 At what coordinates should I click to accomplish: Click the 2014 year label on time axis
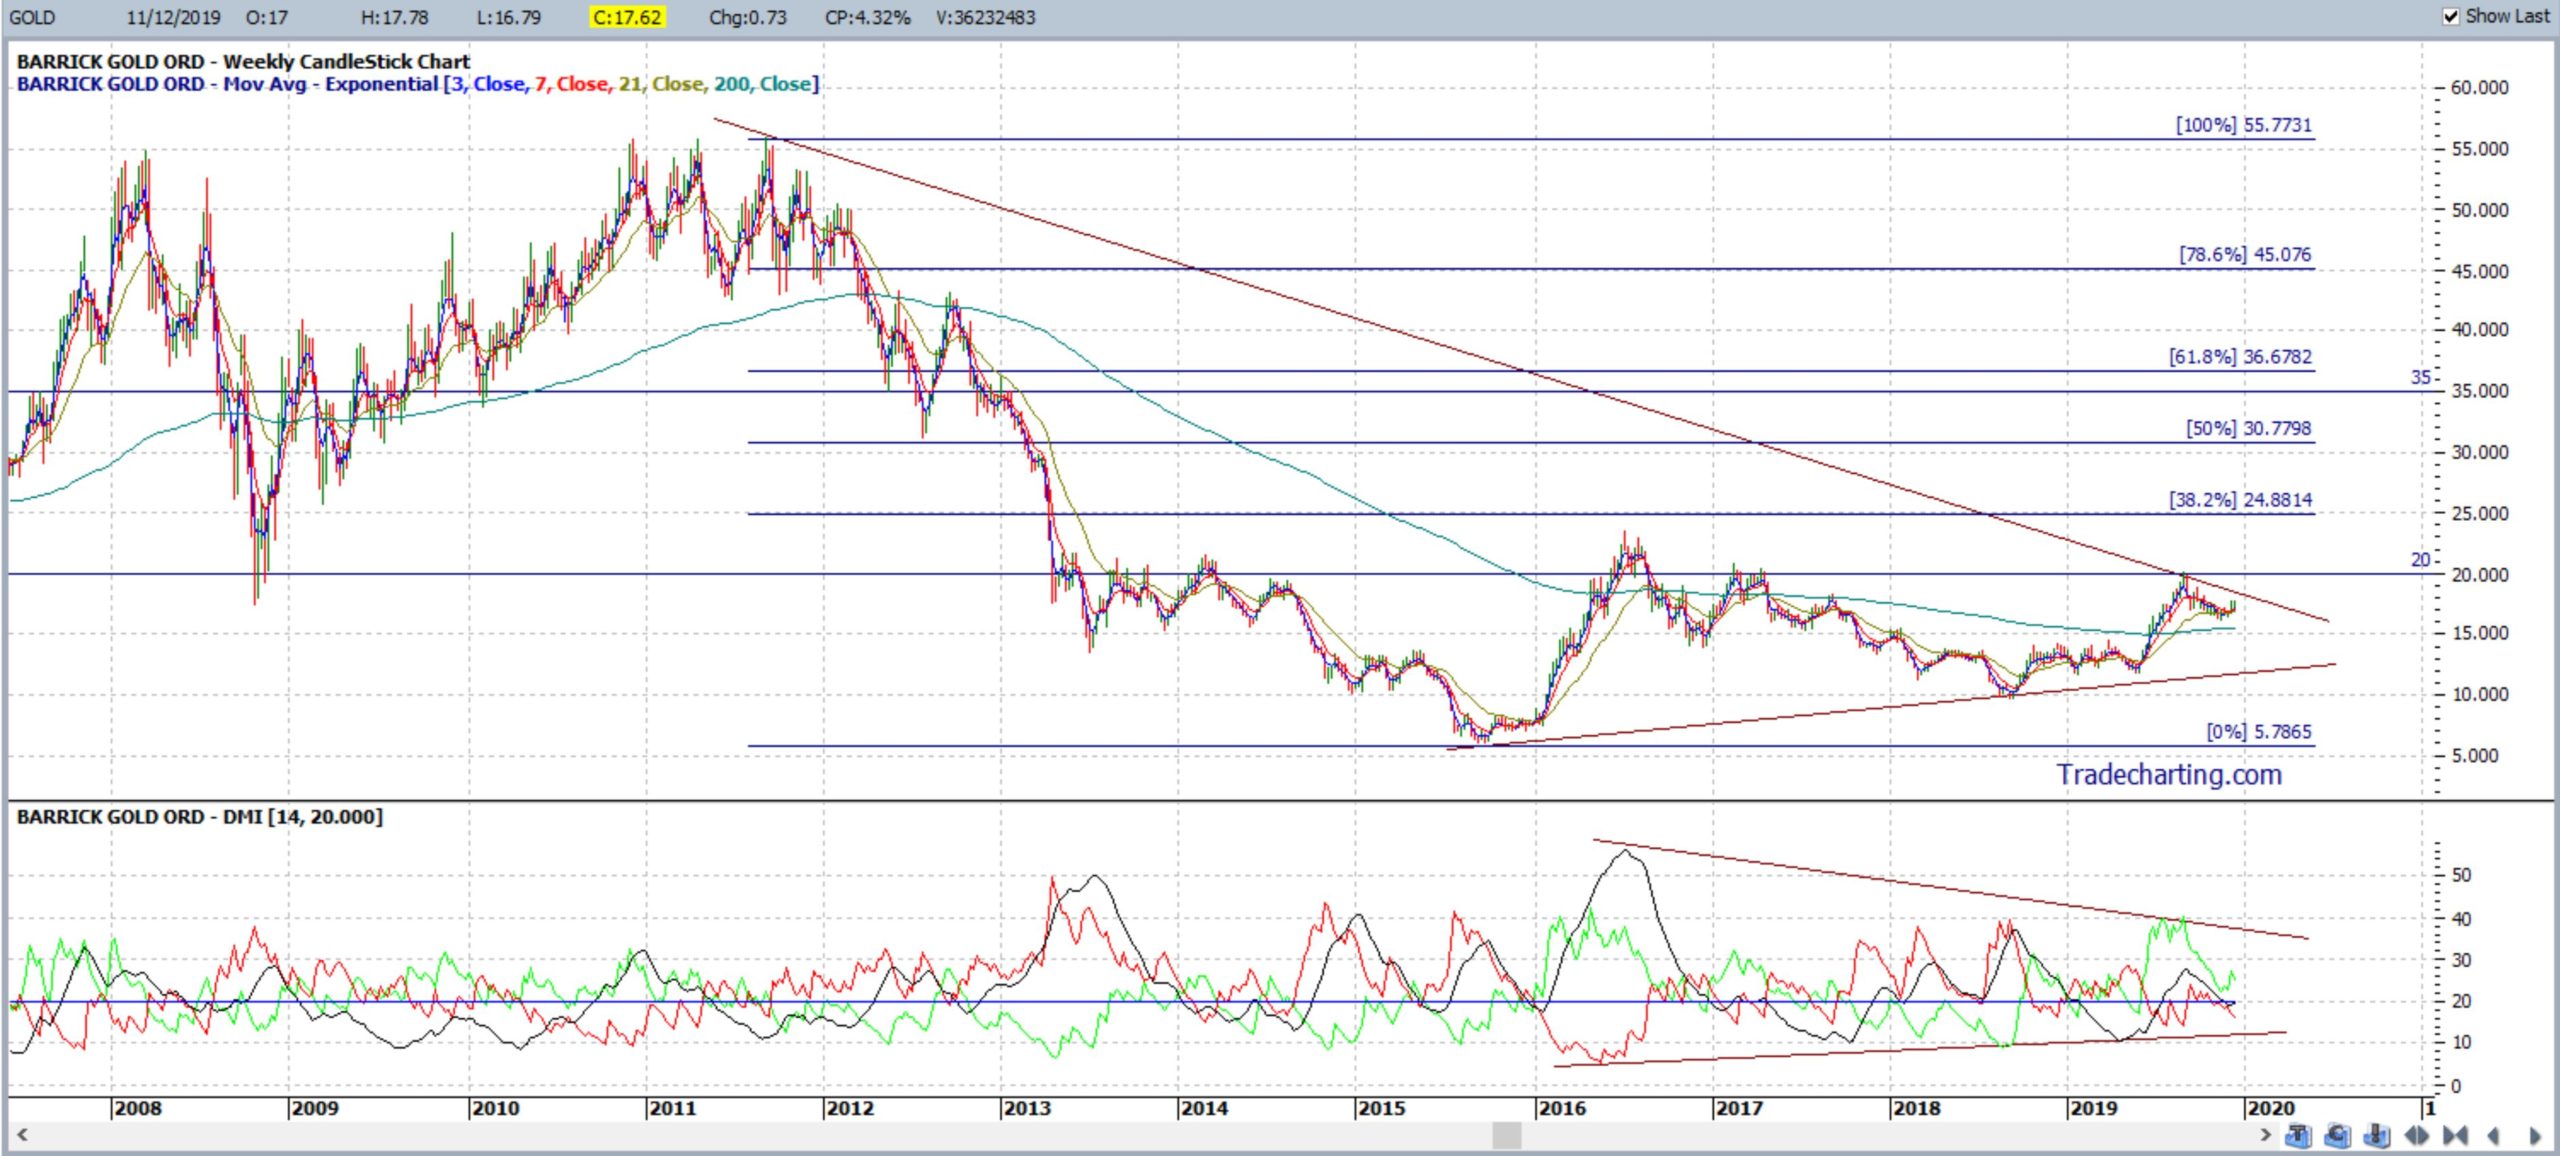point(1203,1108)
